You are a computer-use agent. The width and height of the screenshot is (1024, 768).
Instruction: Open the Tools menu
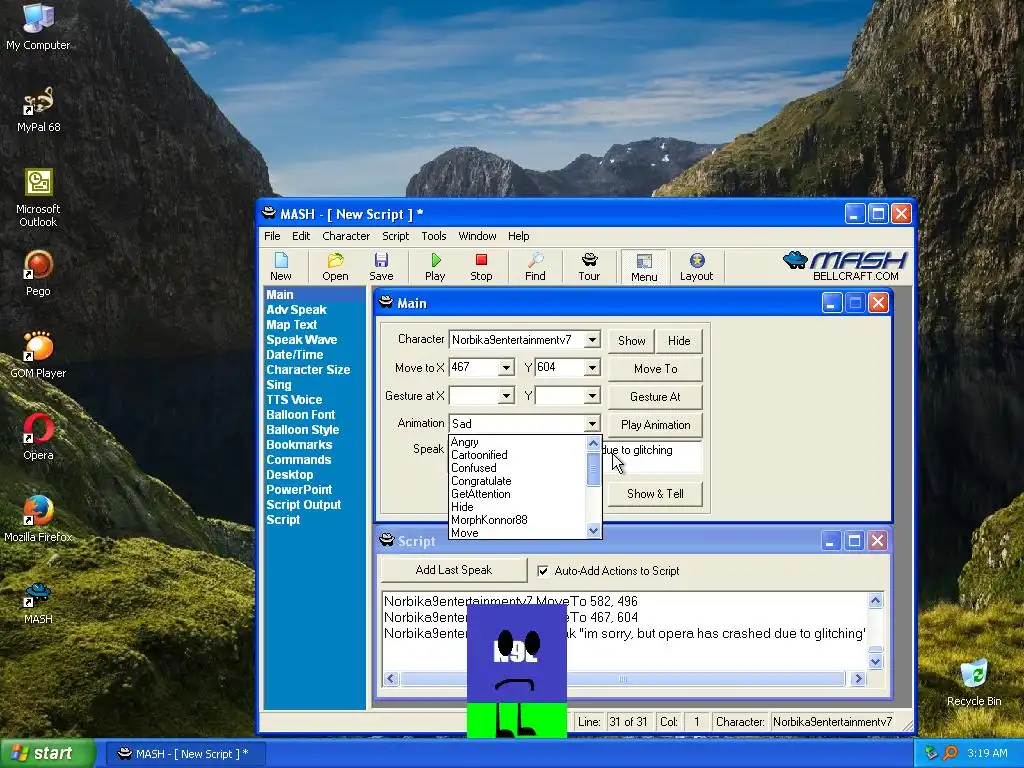point(434,236)
